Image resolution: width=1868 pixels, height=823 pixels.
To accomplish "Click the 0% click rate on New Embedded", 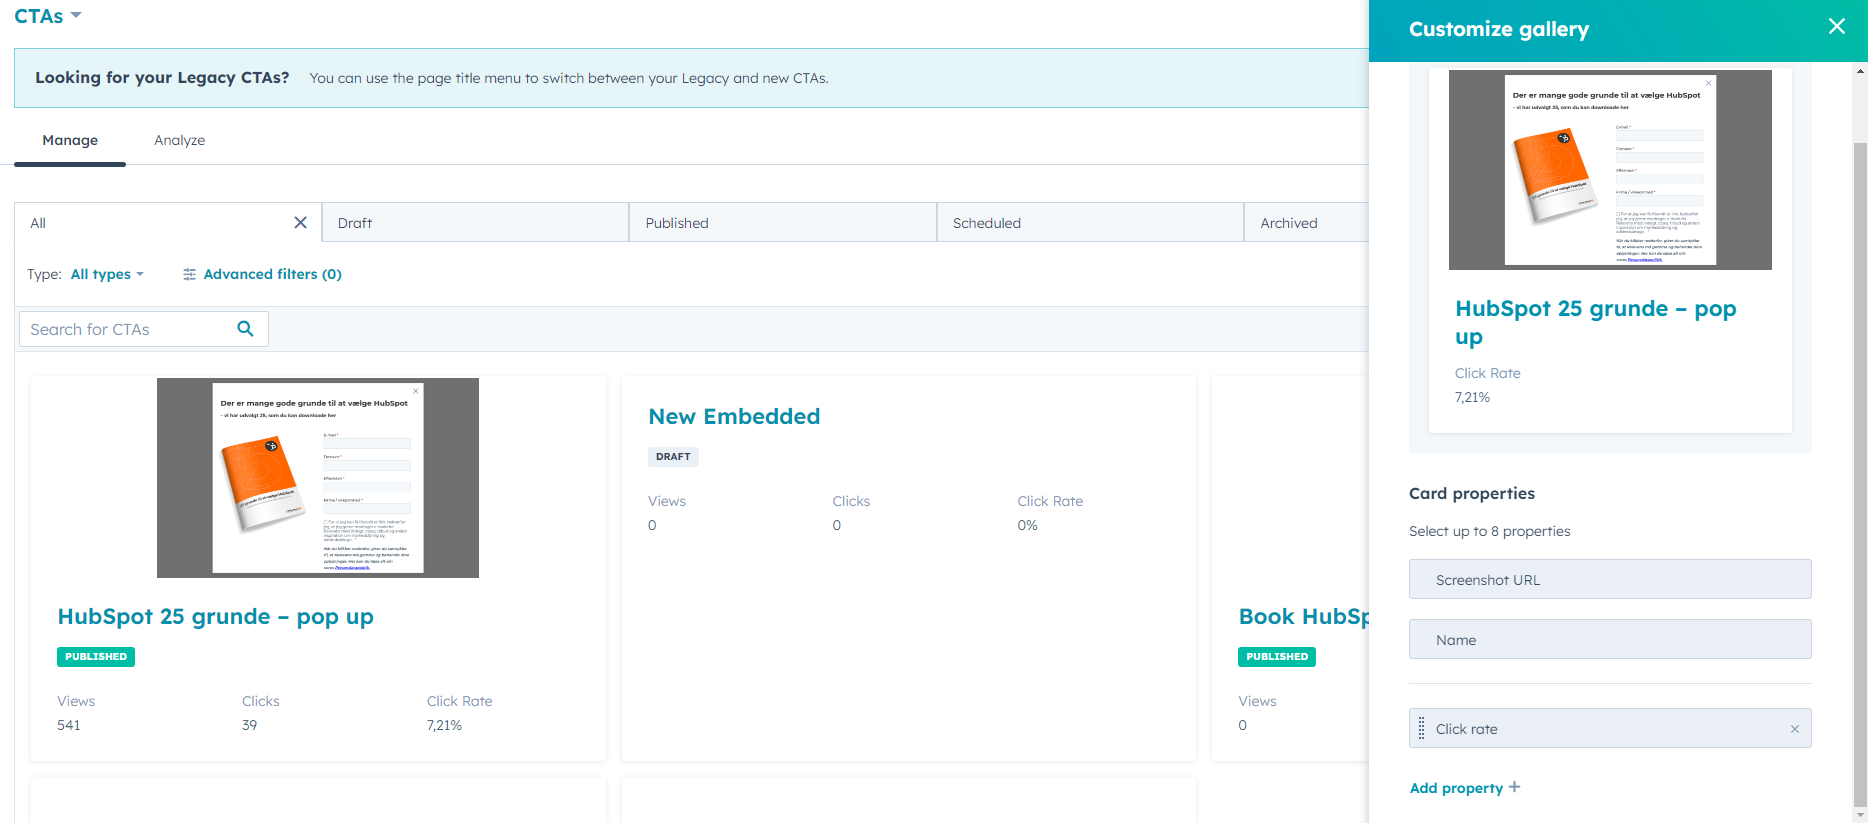I will click(1027, 525).
